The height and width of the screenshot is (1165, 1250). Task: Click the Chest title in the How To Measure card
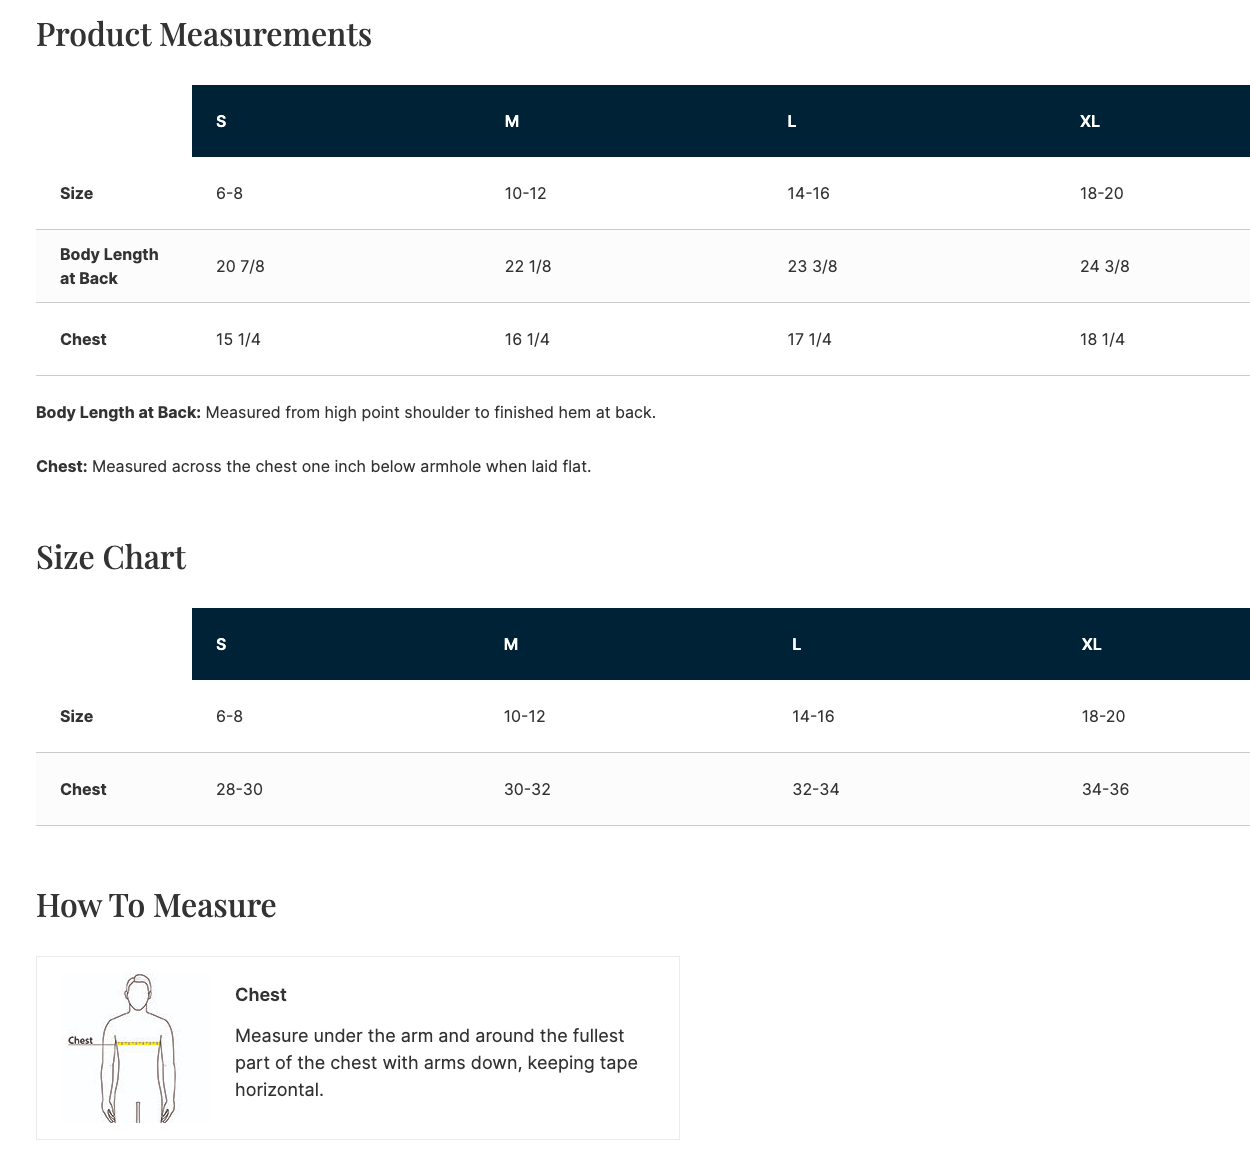pyautogui.click(x=261, y=994)
